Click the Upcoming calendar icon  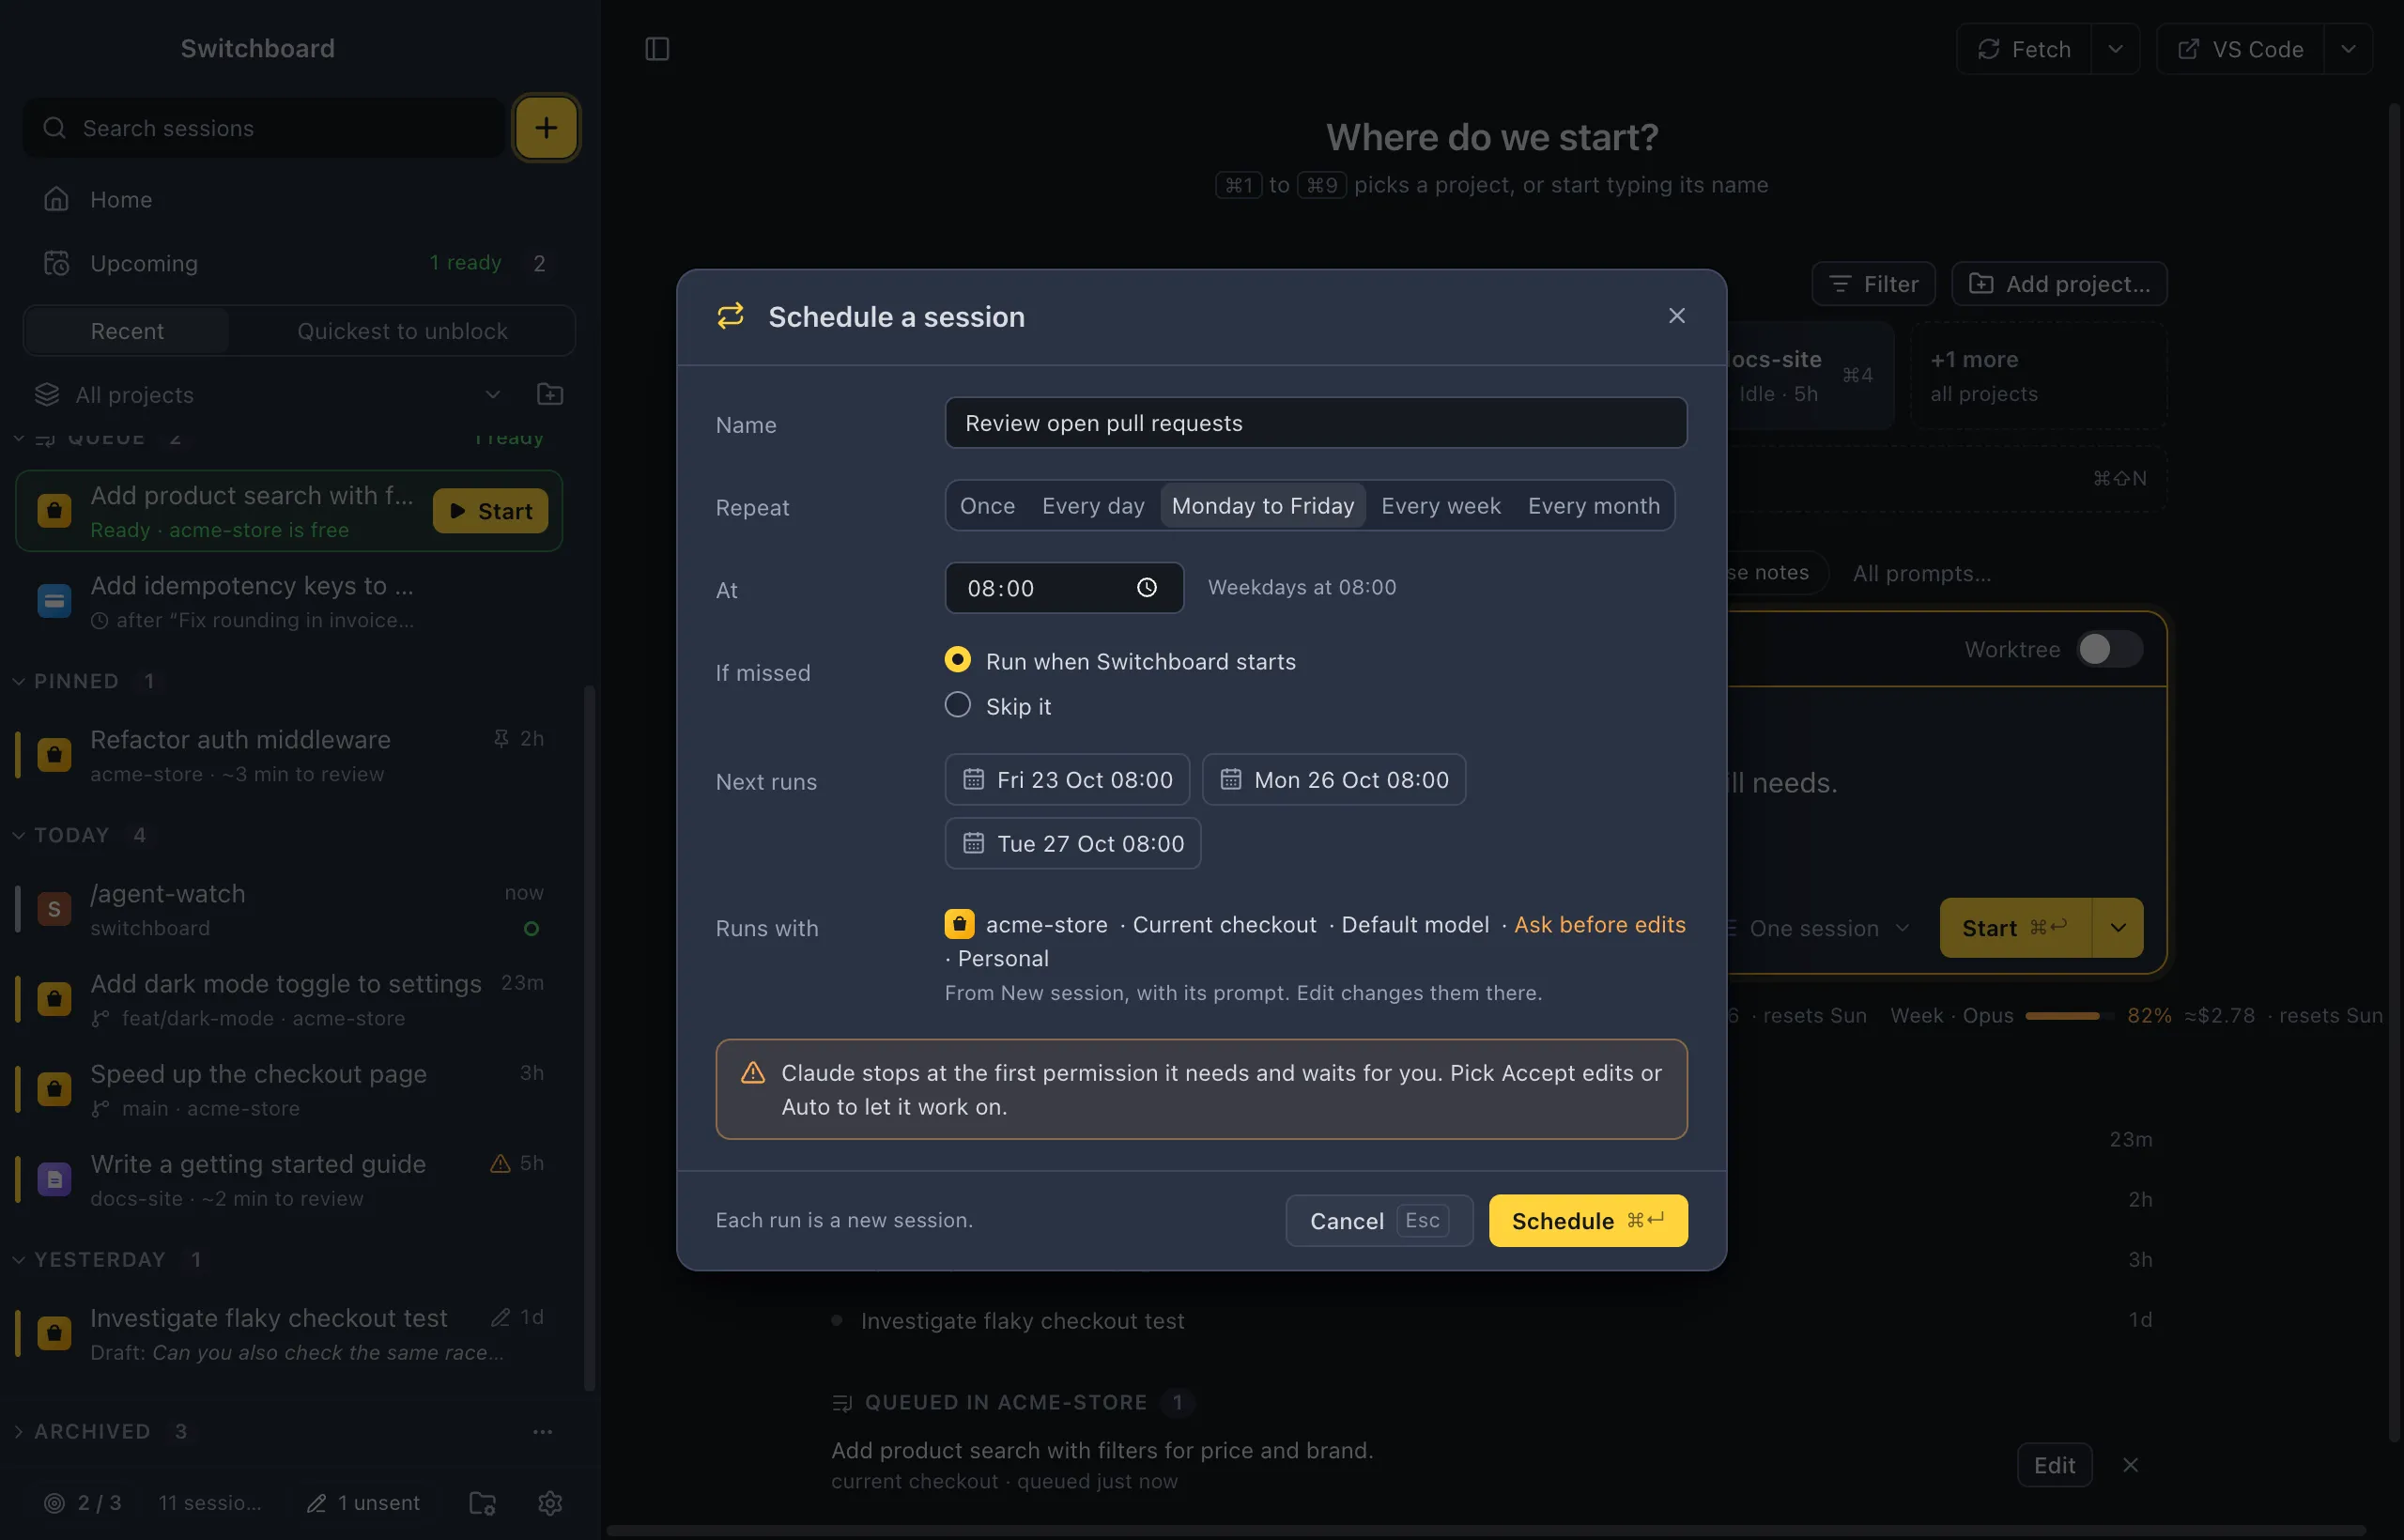56,263
